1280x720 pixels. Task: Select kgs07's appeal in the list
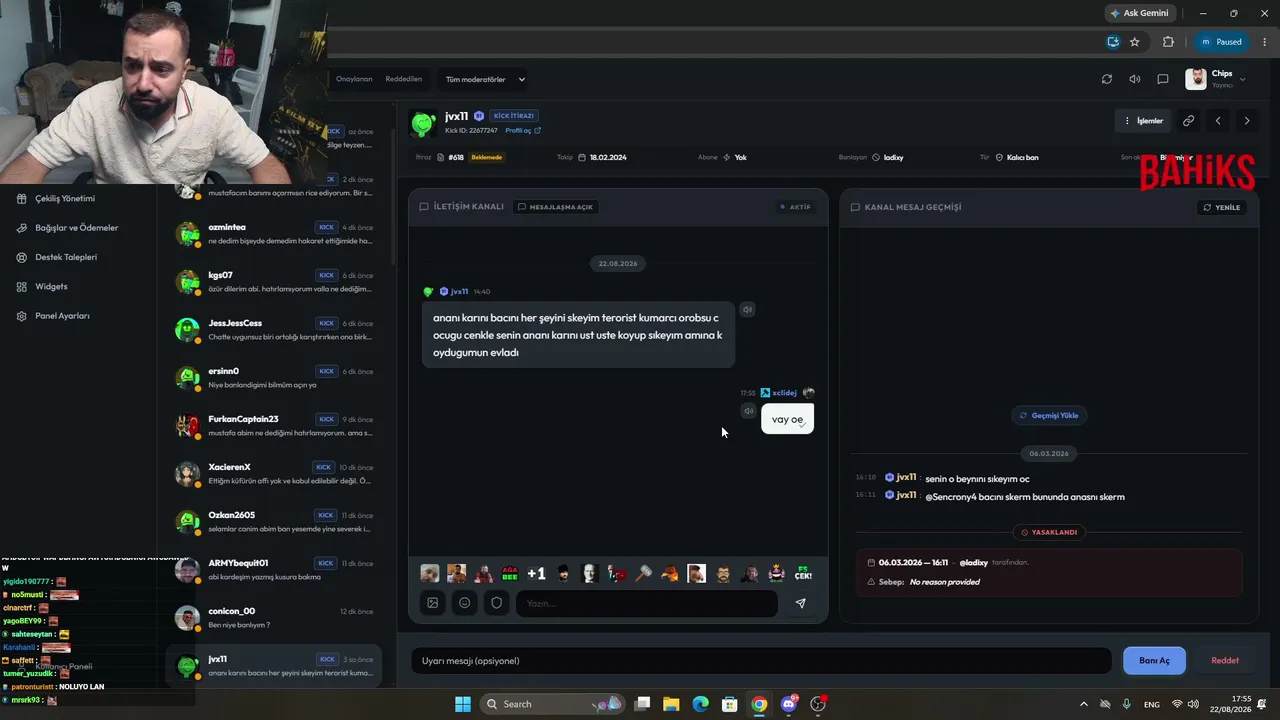point(274,282)
